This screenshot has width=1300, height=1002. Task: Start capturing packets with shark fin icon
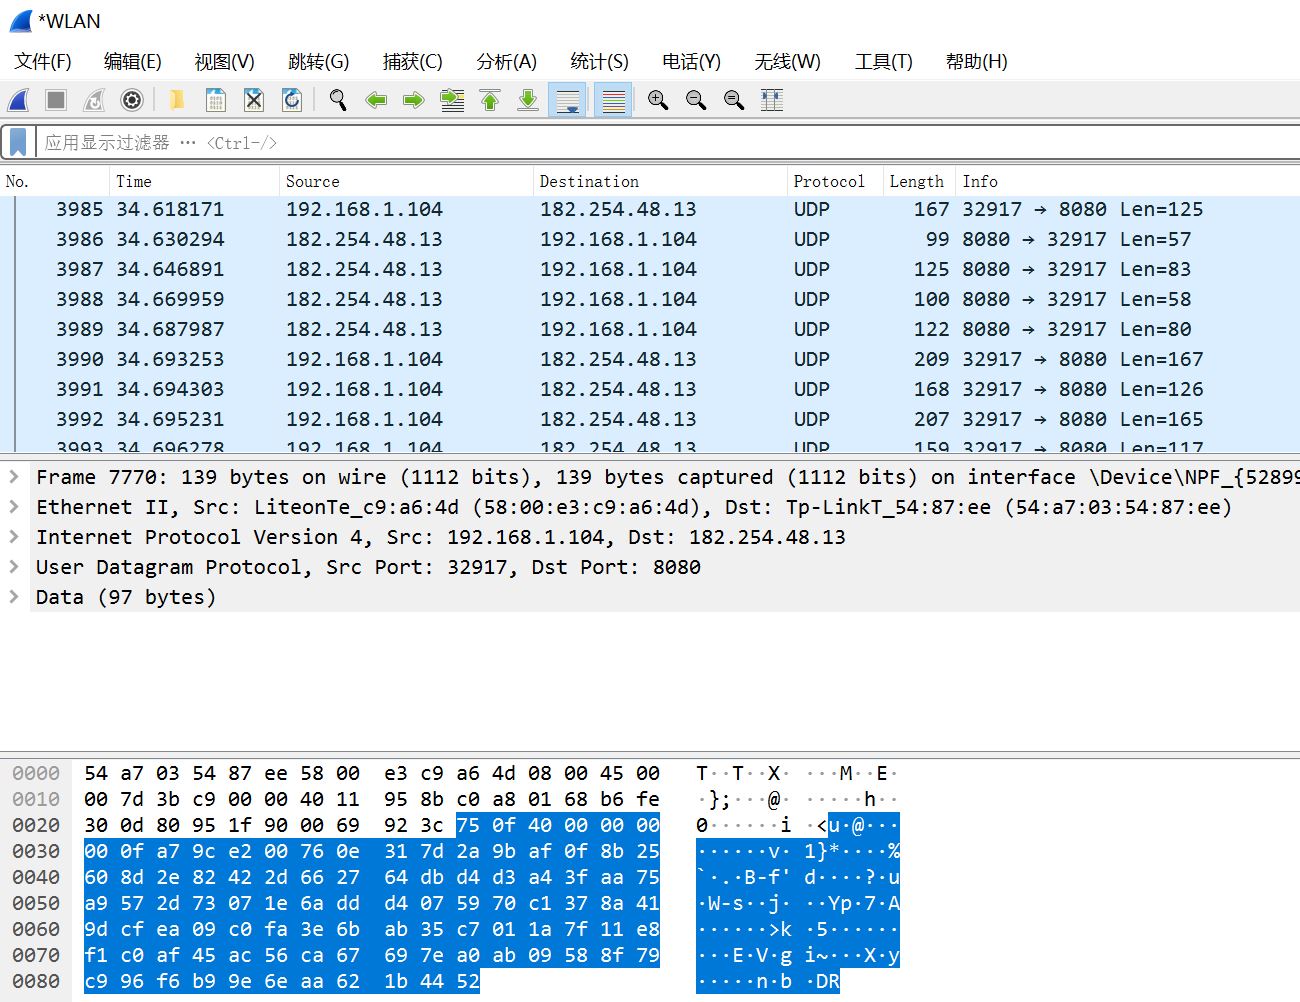point(19,100)
